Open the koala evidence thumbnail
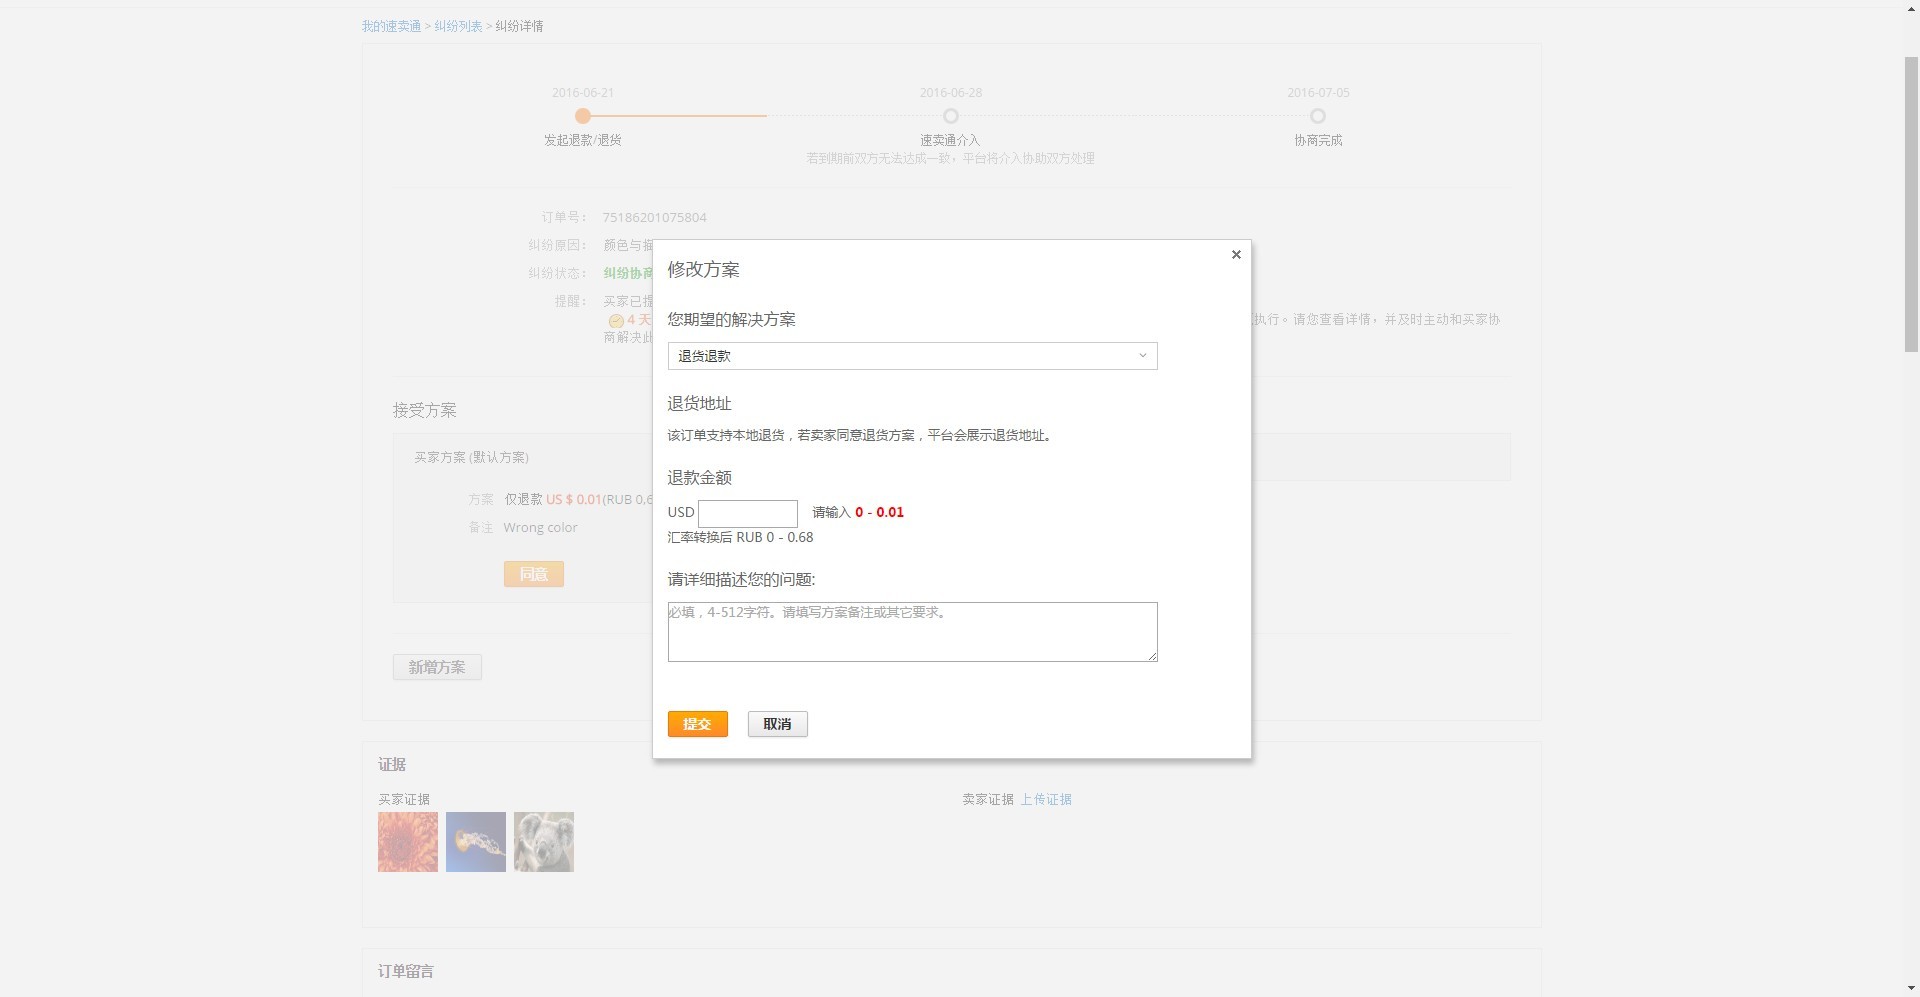The height and width of the screenshot is (997, 1920). click(x=543, y=841)
